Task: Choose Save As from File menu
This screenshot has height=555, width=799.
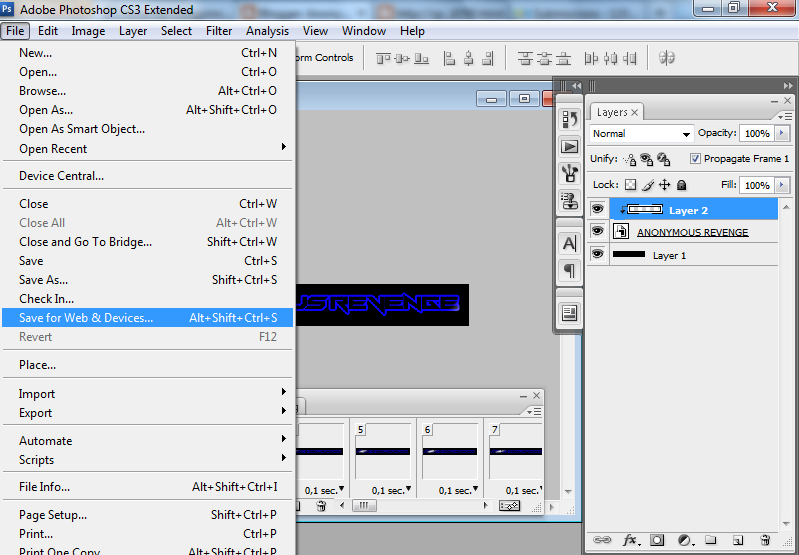Action: point(148,280)
